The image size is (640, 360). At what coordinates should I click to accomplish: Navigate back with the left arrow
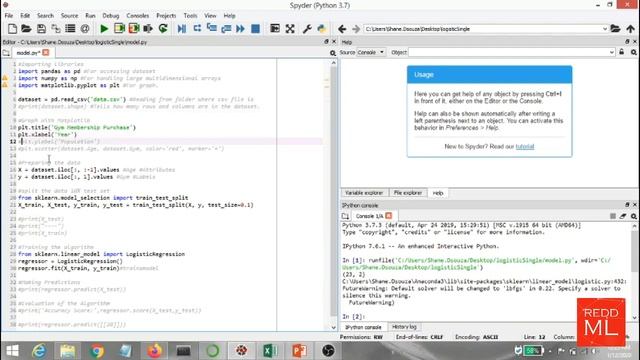[342, 29]
